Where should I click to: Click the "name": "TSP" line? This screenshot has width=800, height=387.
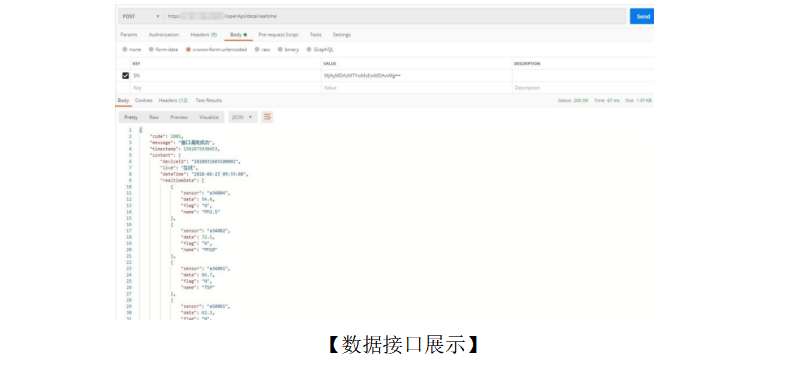click(198, 288)
